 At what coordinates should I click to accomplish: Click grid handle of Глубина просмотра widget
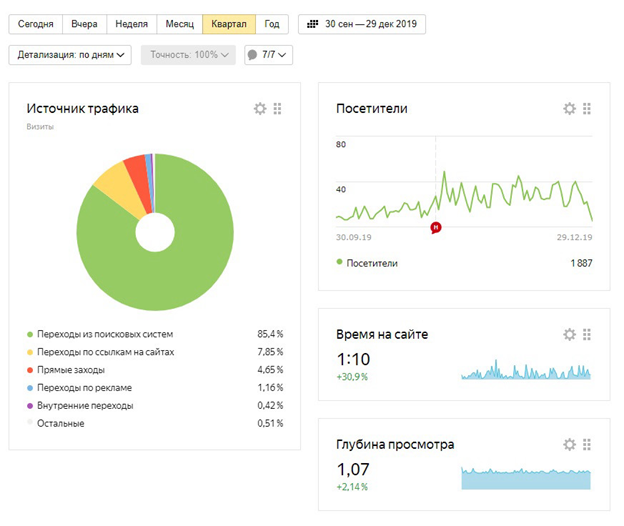point(587,444)
